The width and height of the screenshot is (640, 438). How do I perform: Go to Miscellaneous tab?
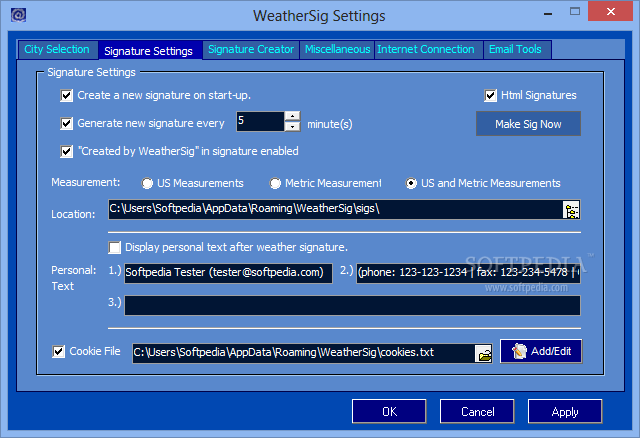pyautogui.click(x=338, y=49)
